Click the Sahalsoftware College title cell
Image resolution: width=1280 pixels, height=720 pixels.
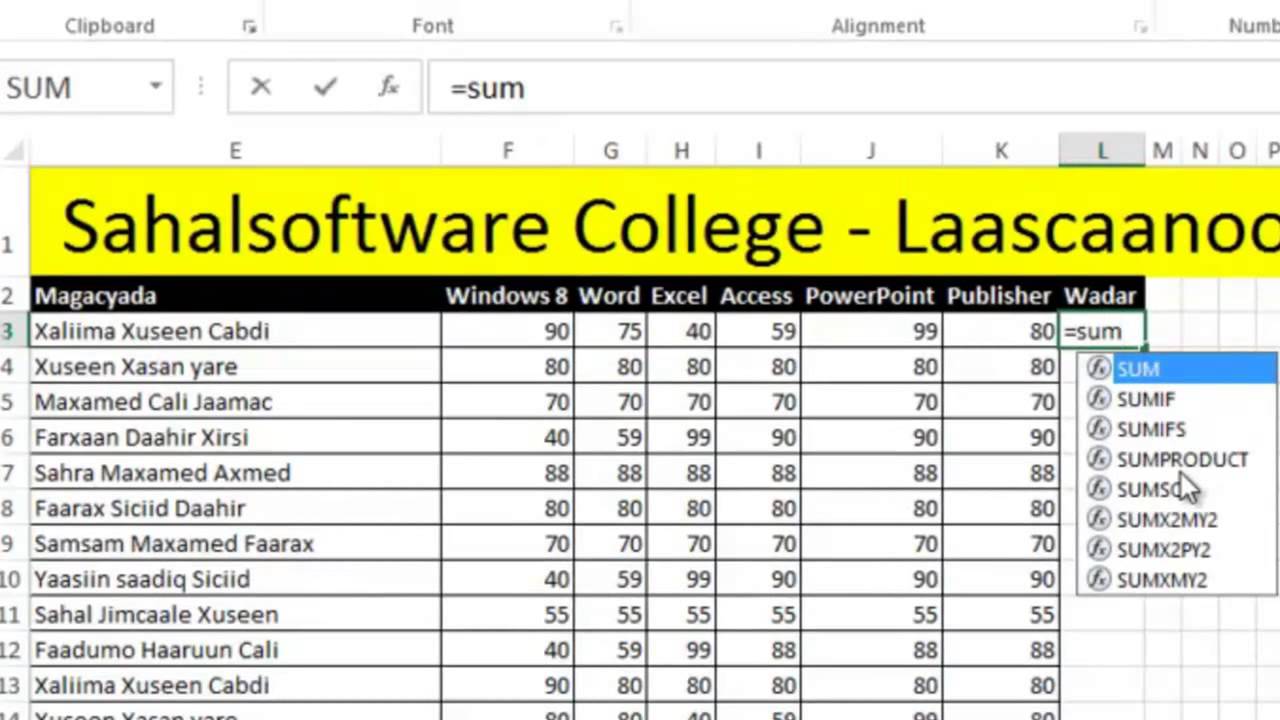(x=655, y=223)
